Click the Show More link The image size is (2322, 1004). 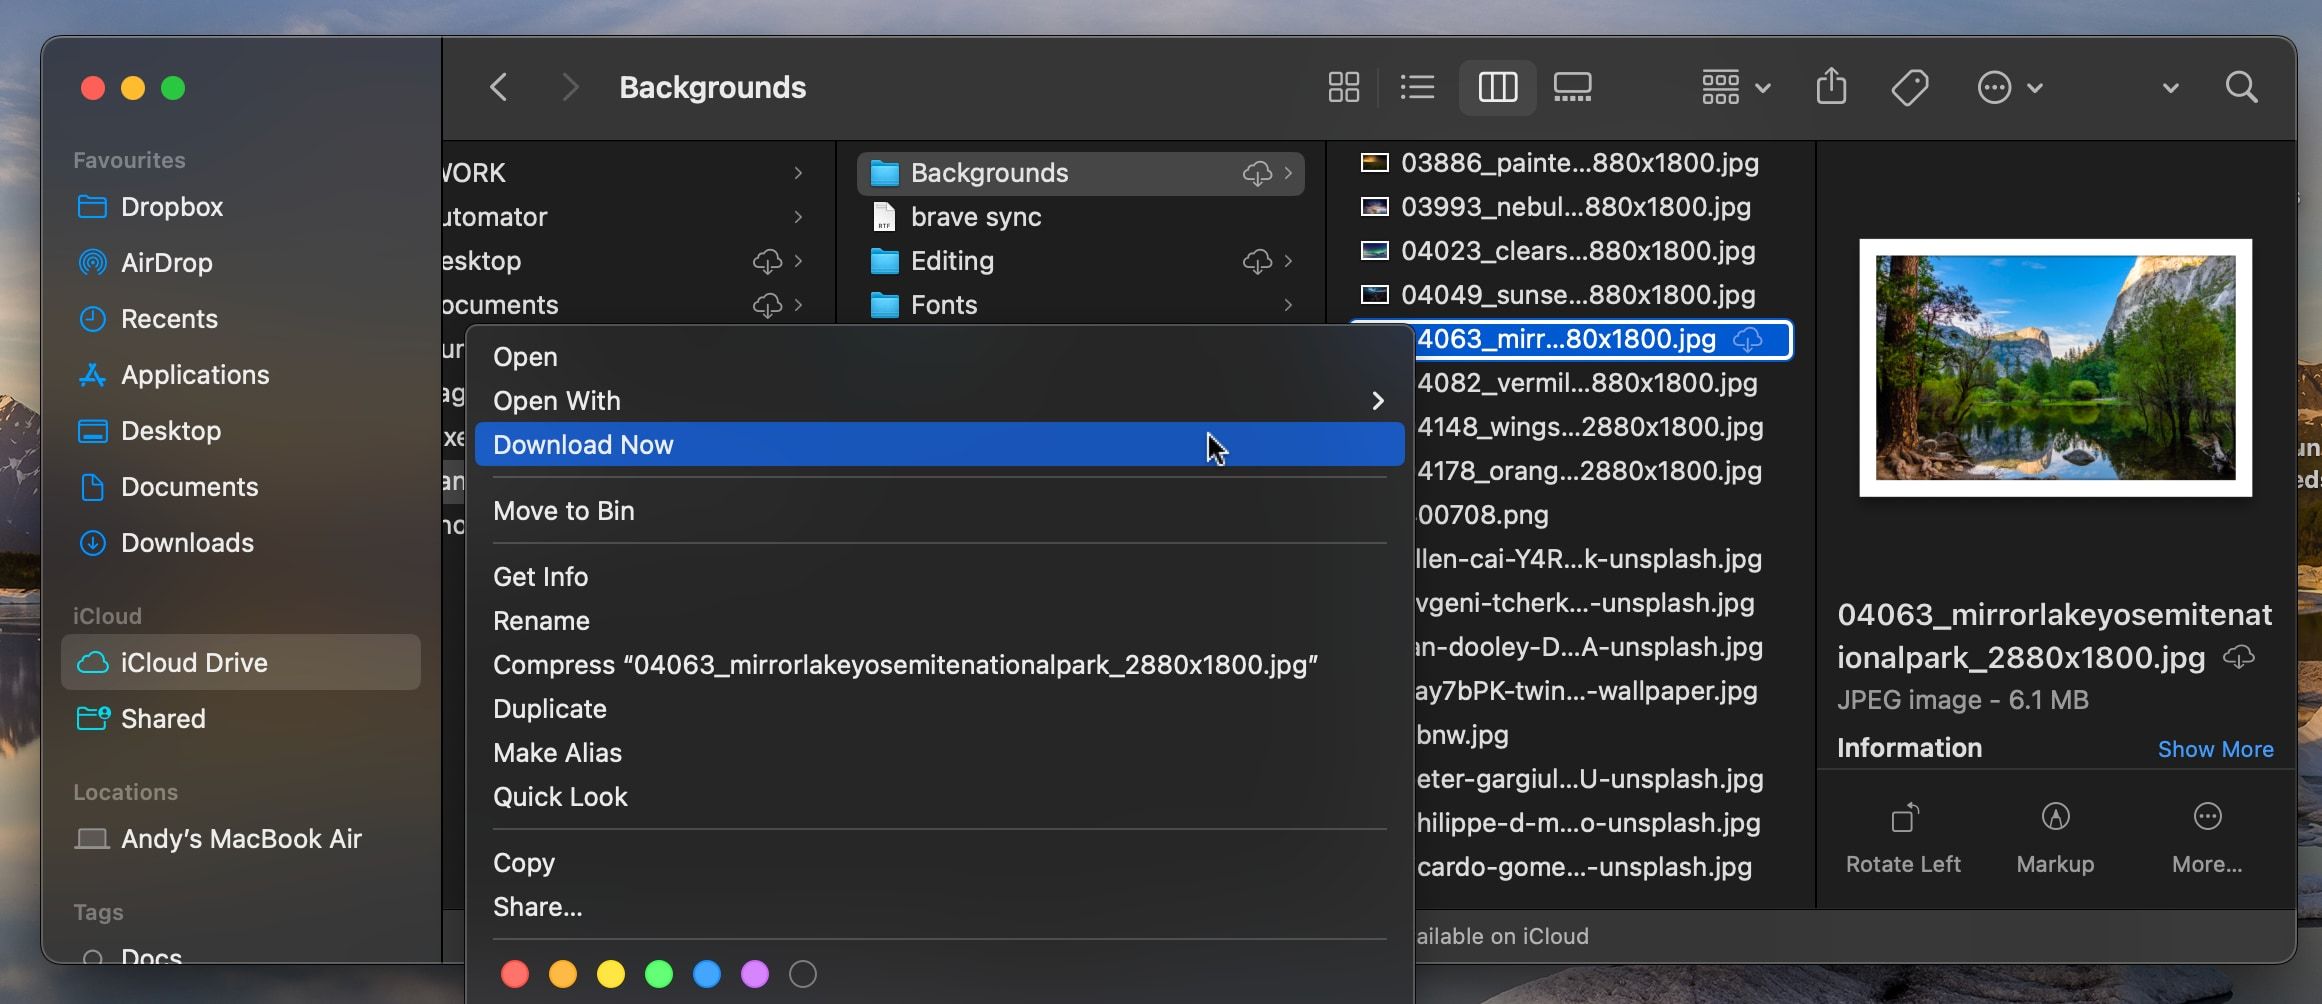[2215, 749]
